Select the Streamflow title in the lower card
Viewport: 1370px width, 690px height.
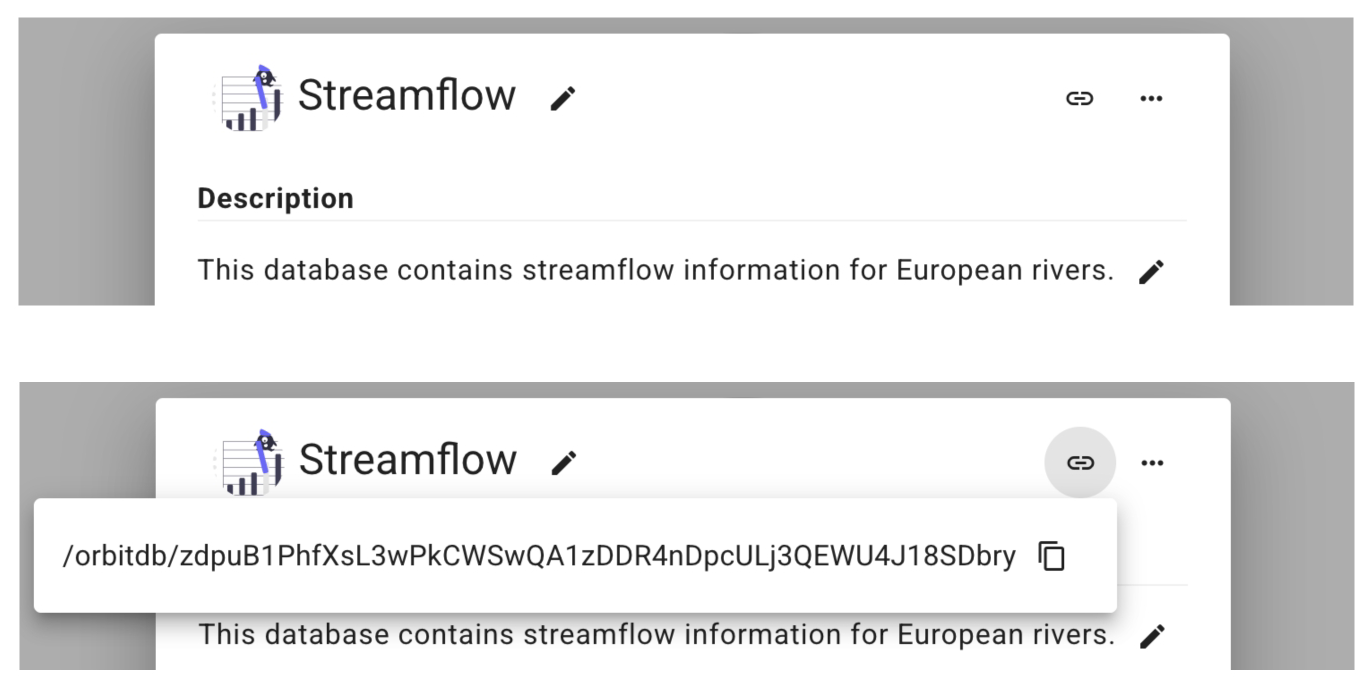[408, 460]
